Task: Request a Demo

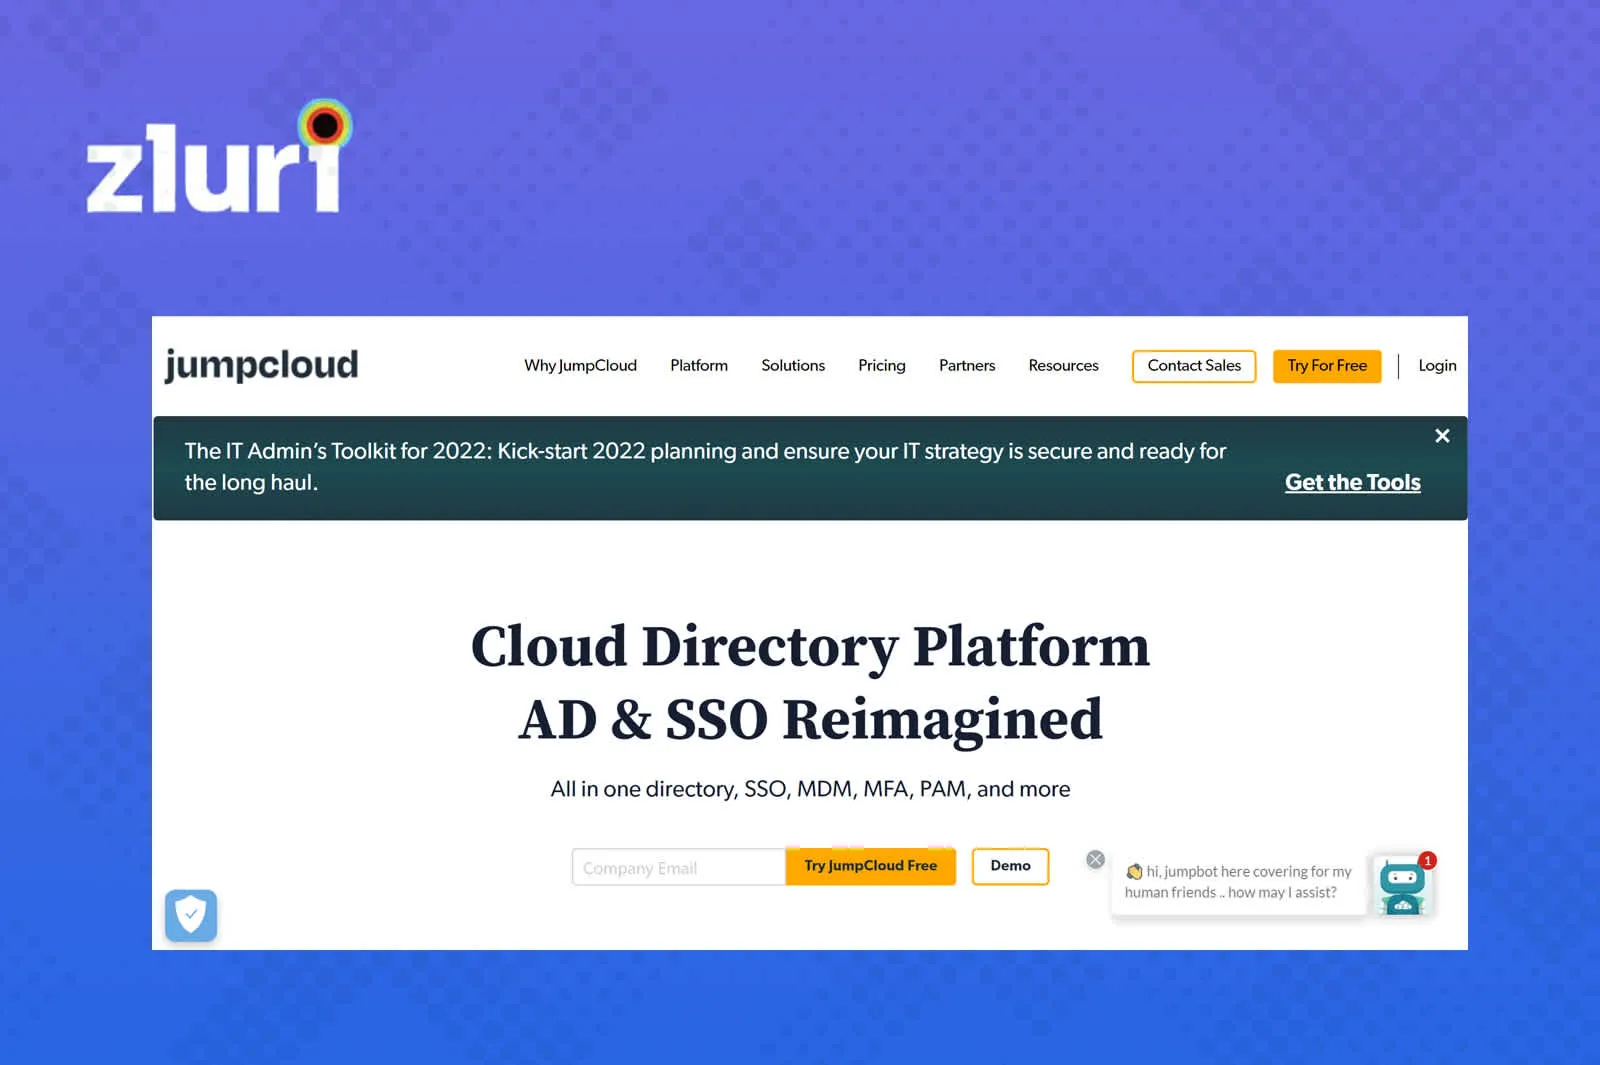Action: coord(1010,866)
